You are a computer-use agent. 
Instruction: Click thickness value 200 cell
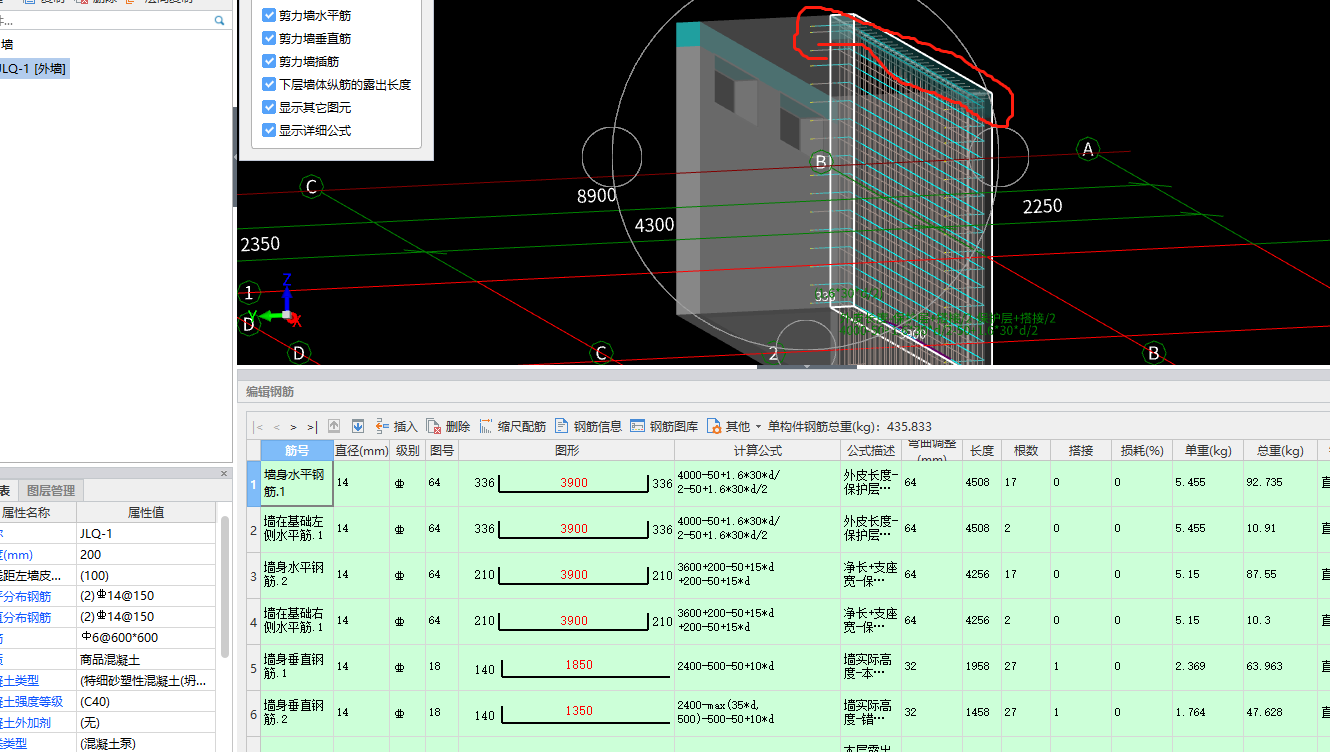tap(146, 554)
